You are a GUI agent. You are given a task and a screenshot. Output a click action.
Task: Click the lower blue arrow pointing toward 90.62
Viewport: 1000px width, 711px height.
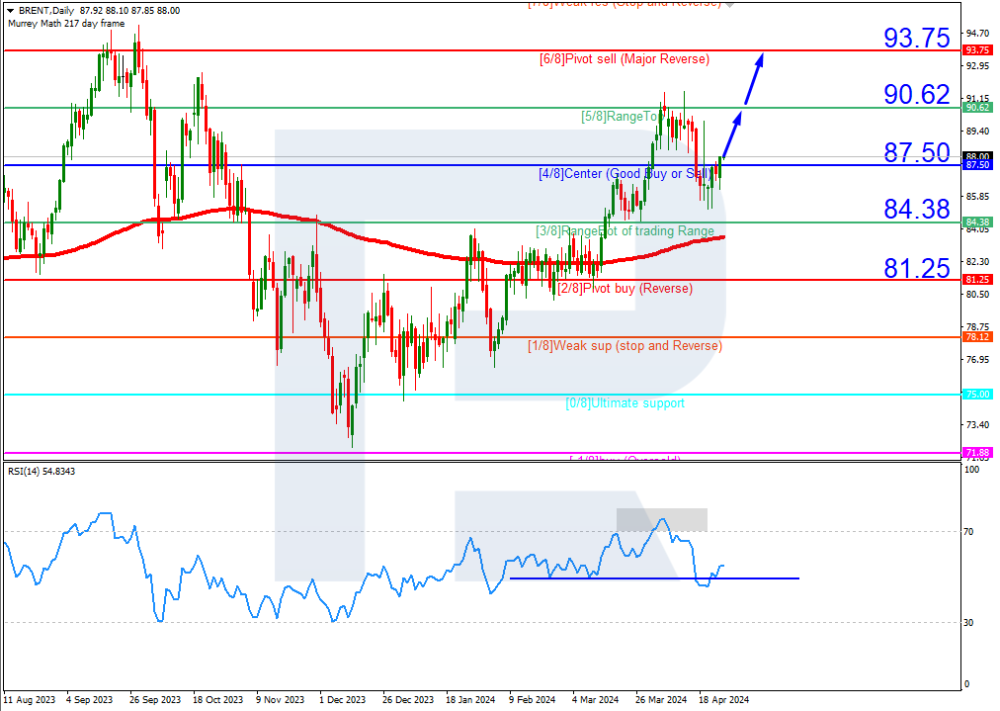[x=734, y=133]
